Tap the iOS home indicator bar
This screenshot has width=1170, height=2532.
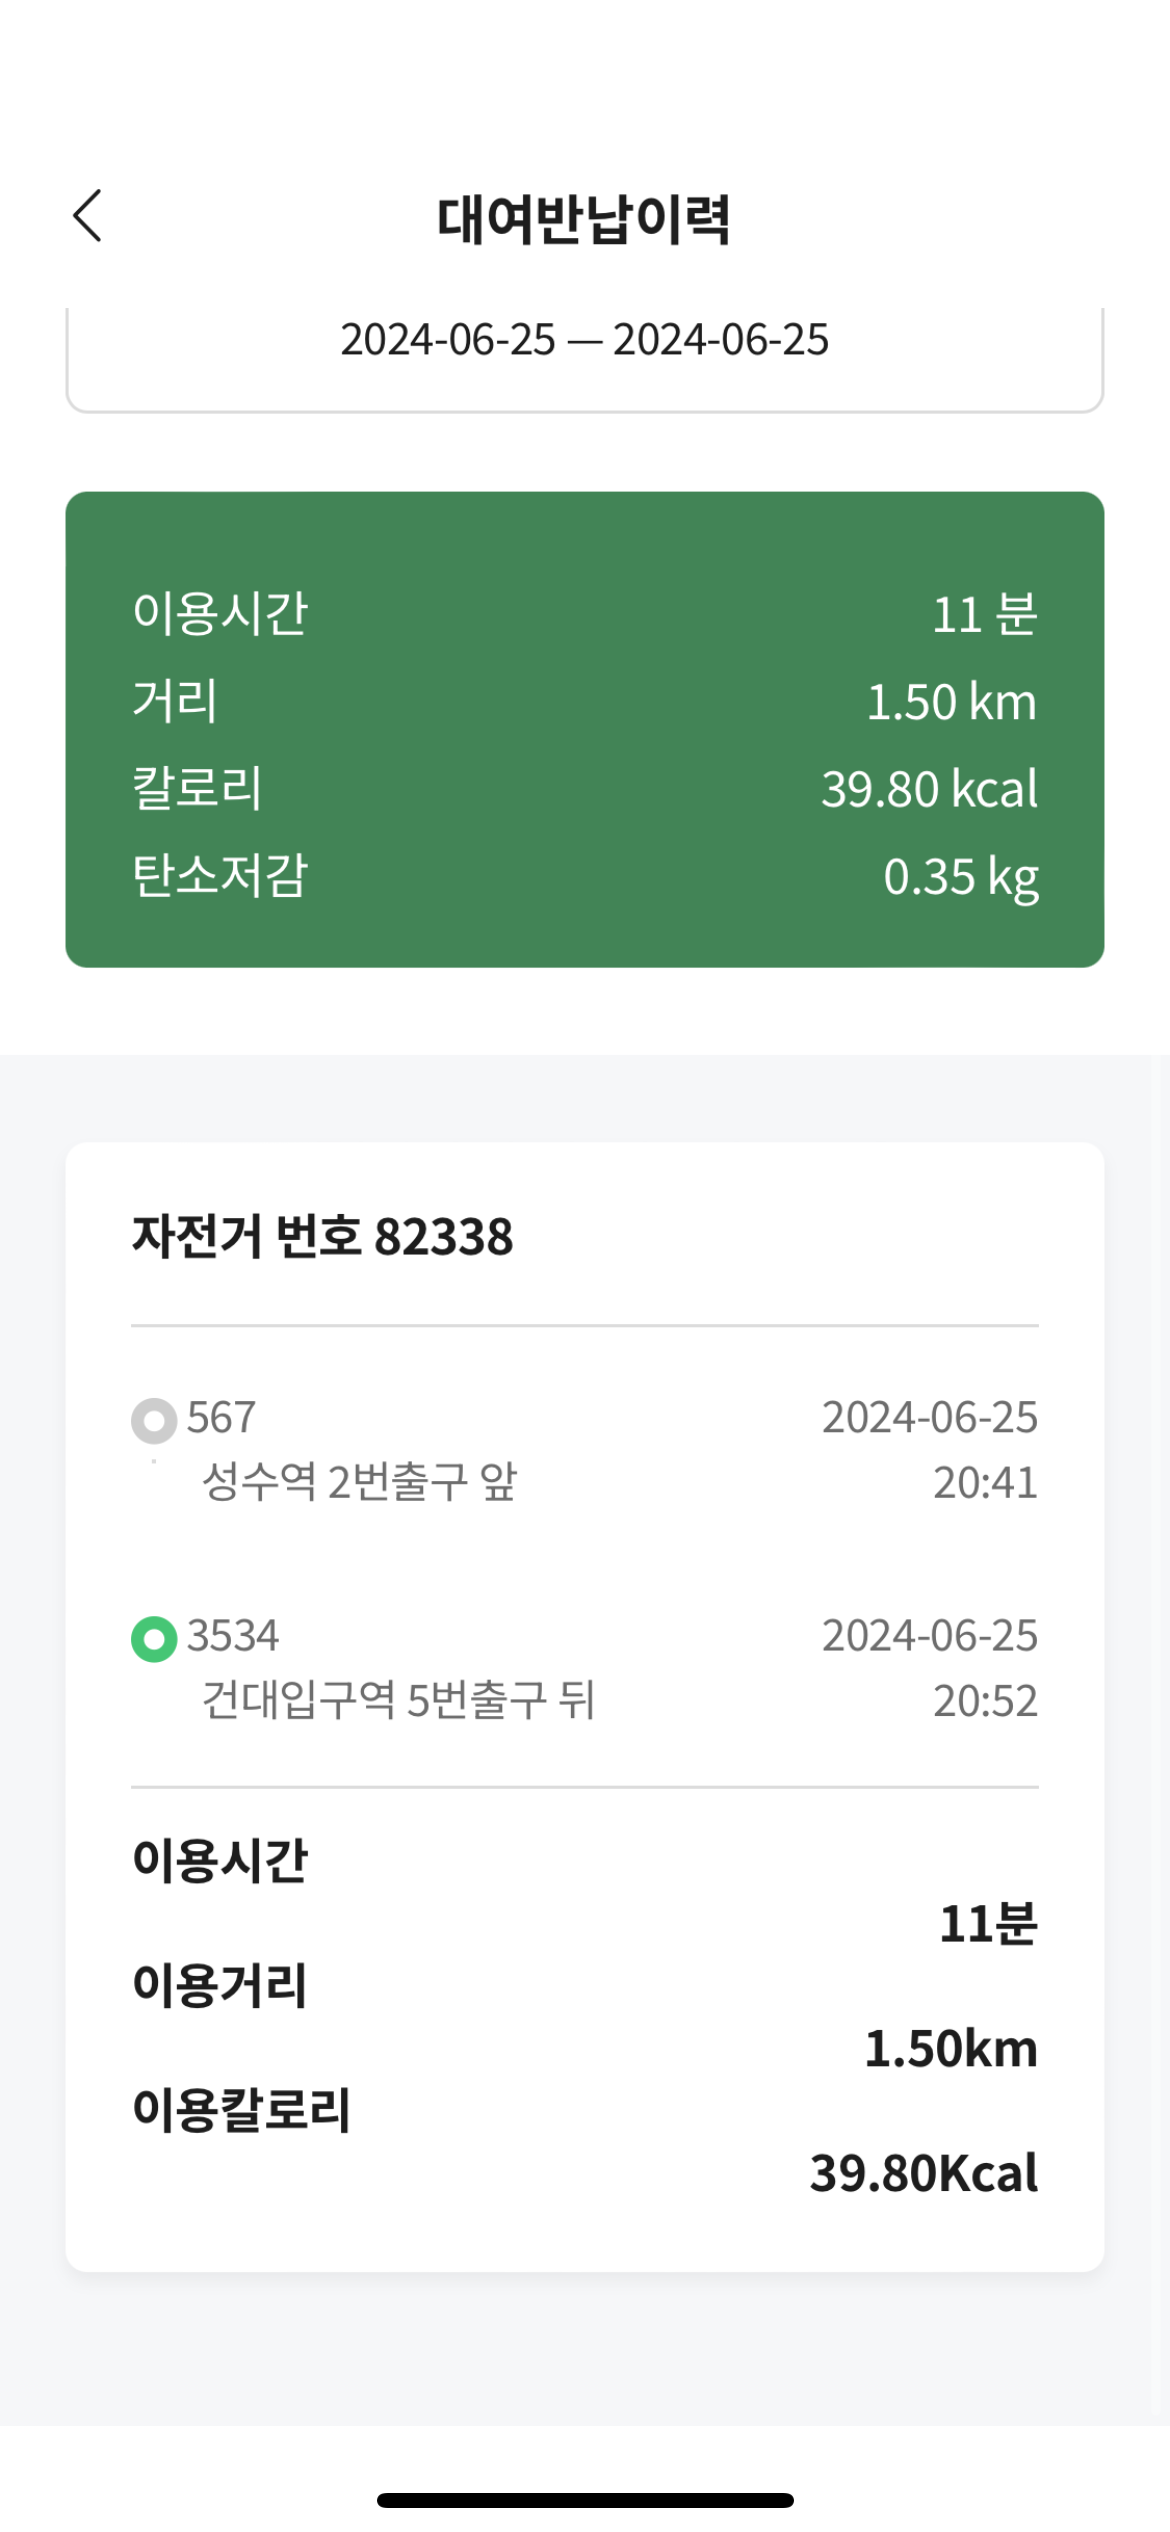click(x=585, y=2500)
